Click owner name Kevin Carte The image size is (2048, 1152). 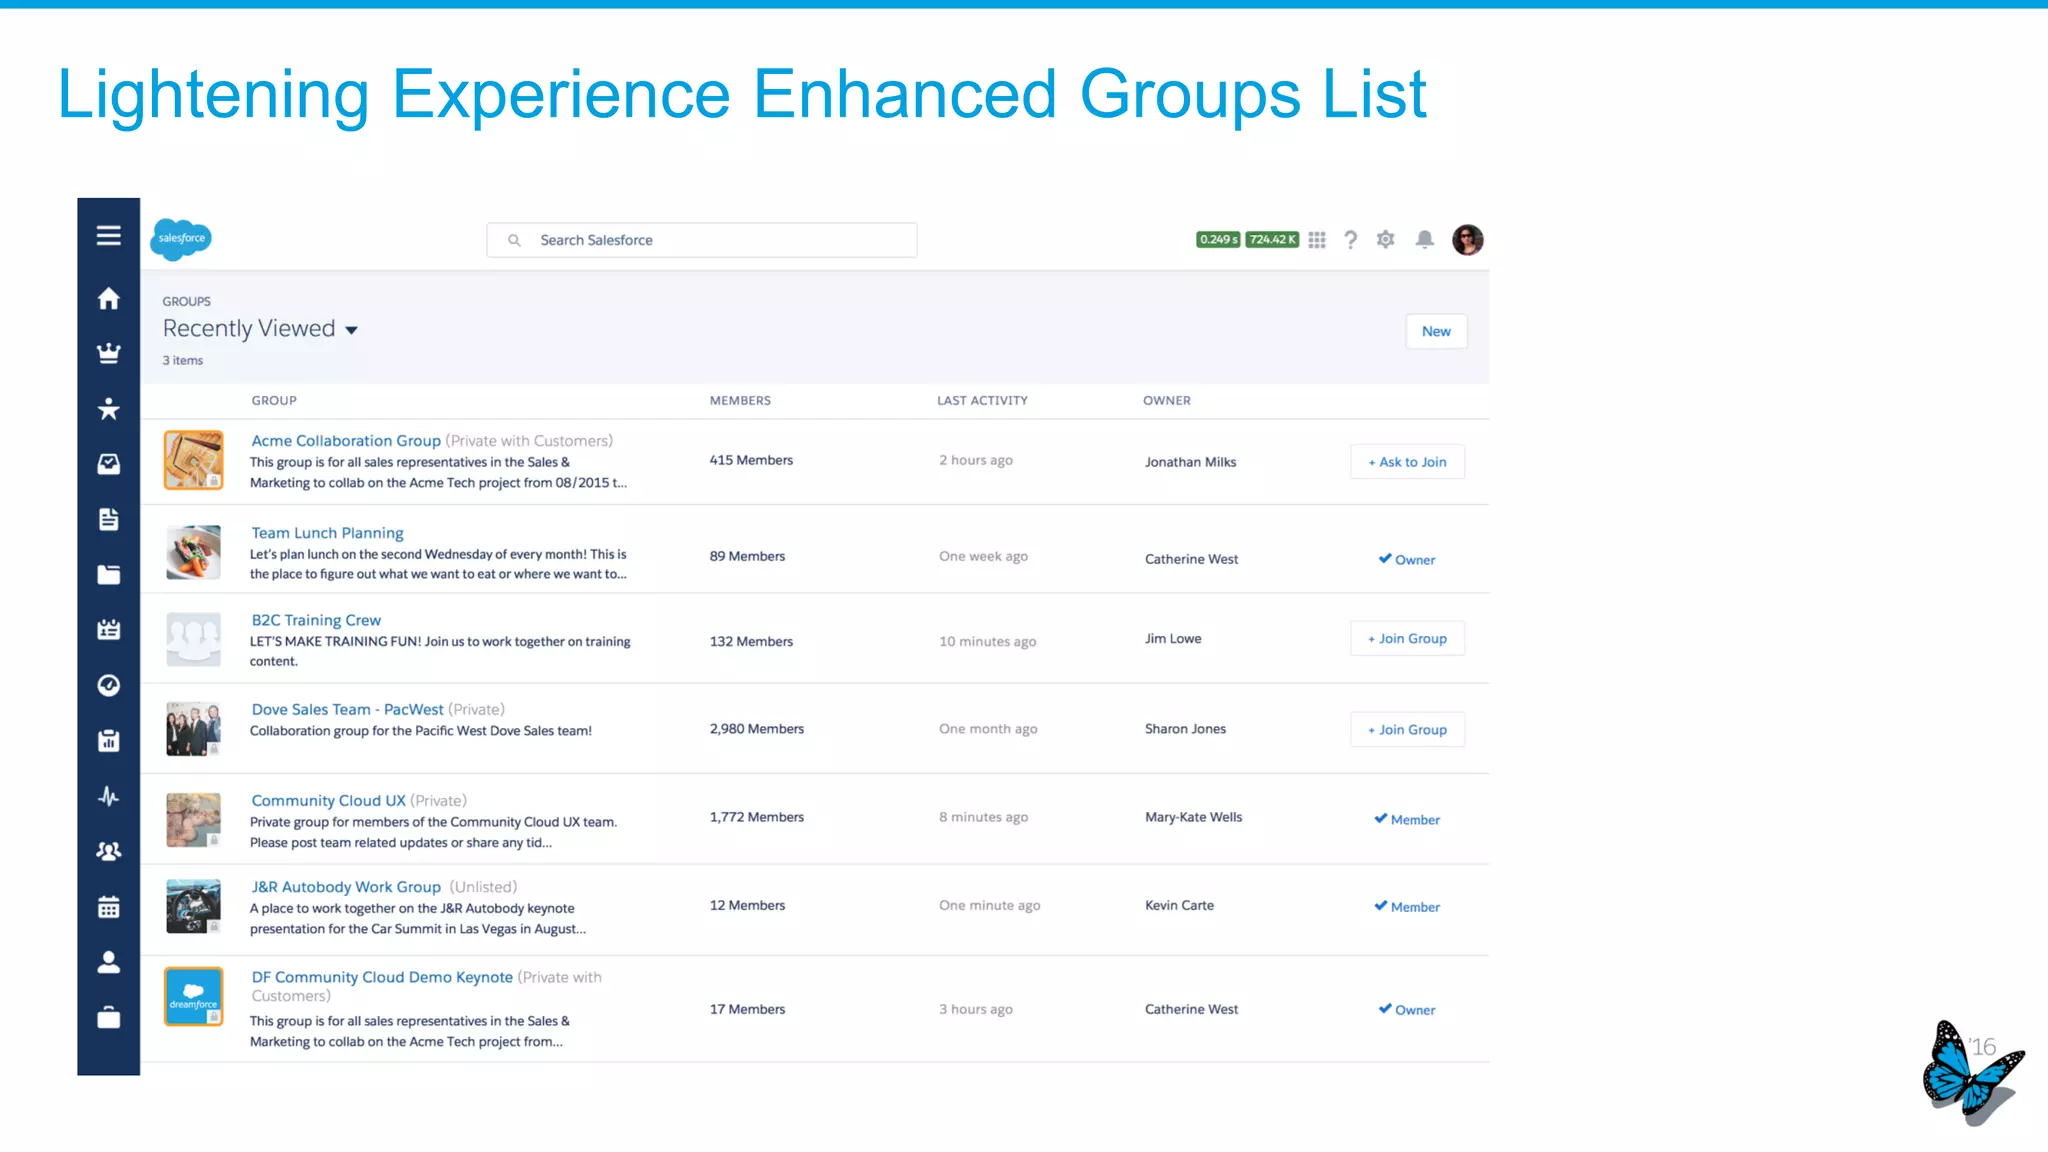click(x=1179, y=905)
